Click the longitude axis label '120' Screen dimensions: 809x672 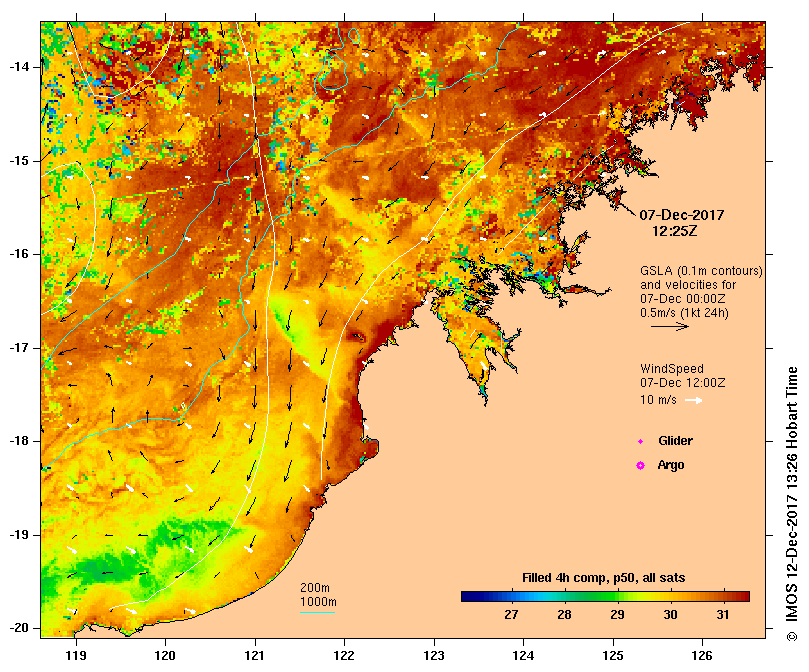166,656
